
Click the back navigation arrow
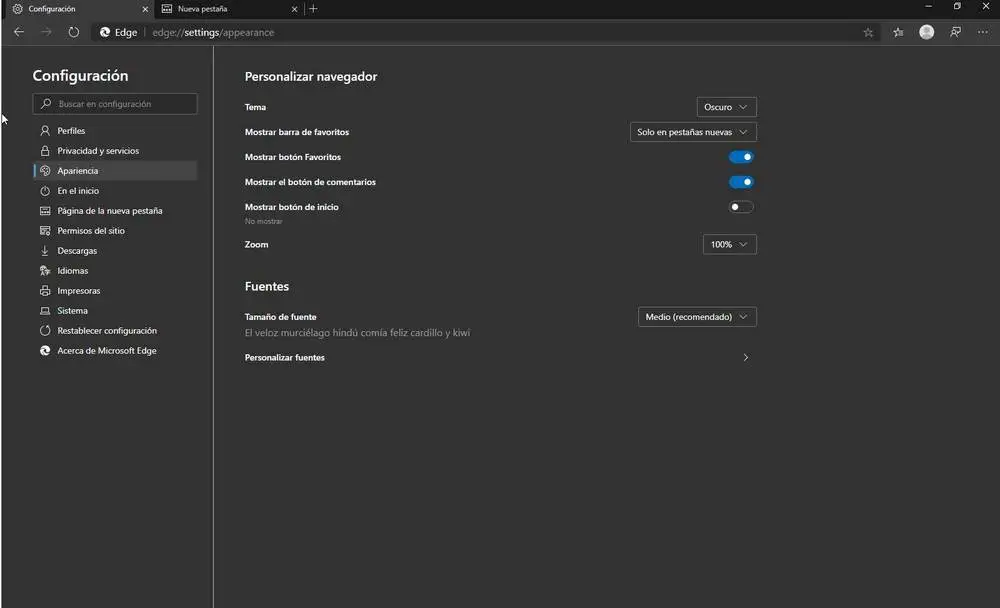click(19, 32)
